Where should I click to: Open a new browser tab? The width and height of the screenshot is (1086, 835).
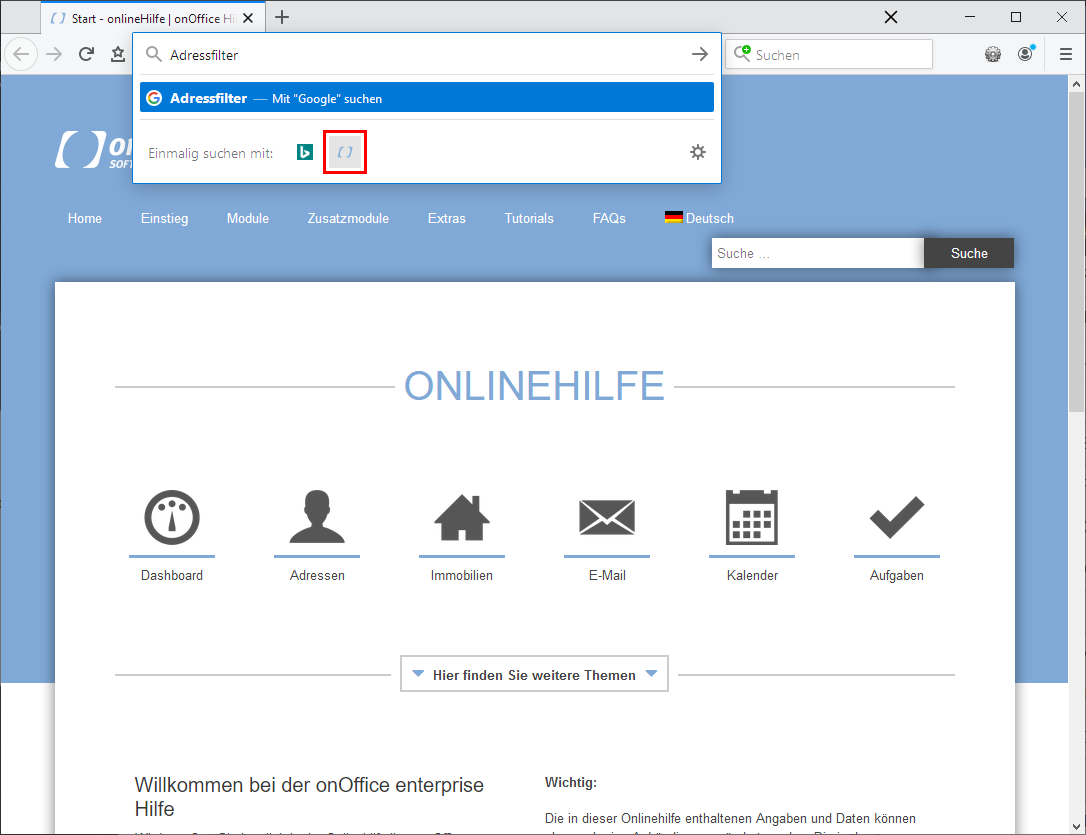282,17
